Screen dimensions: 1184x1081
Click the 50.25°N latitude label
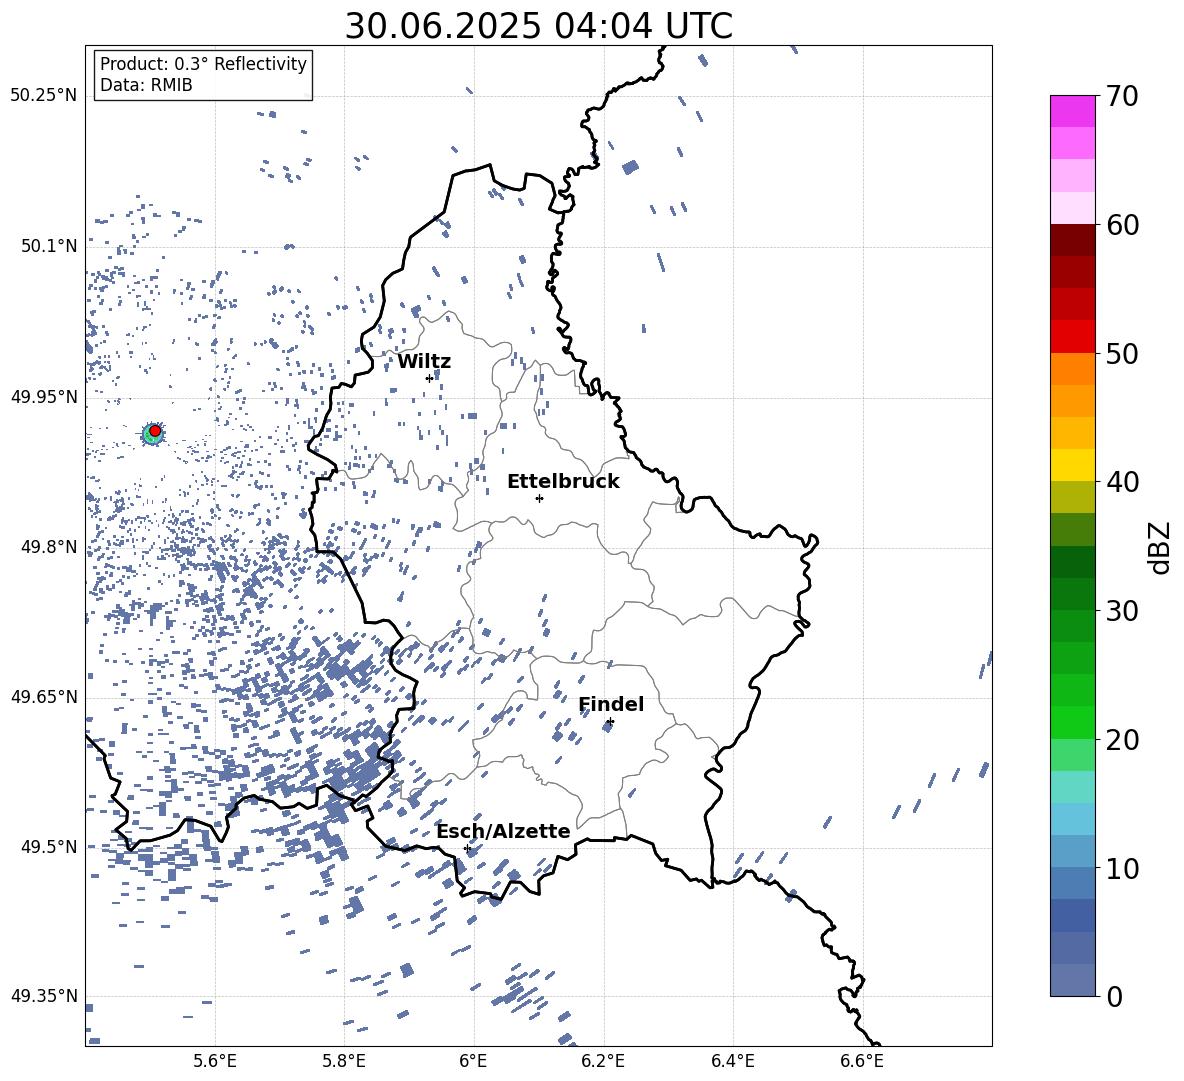click(44, 96)
